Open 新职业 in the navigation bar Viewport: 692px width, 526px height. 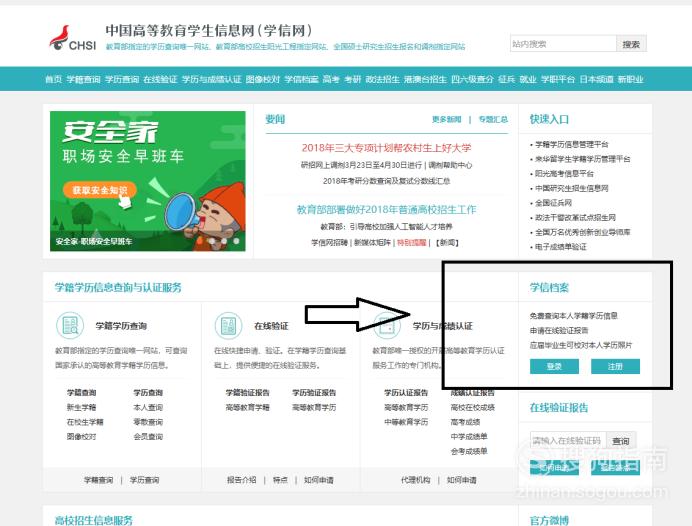[630, 79]
